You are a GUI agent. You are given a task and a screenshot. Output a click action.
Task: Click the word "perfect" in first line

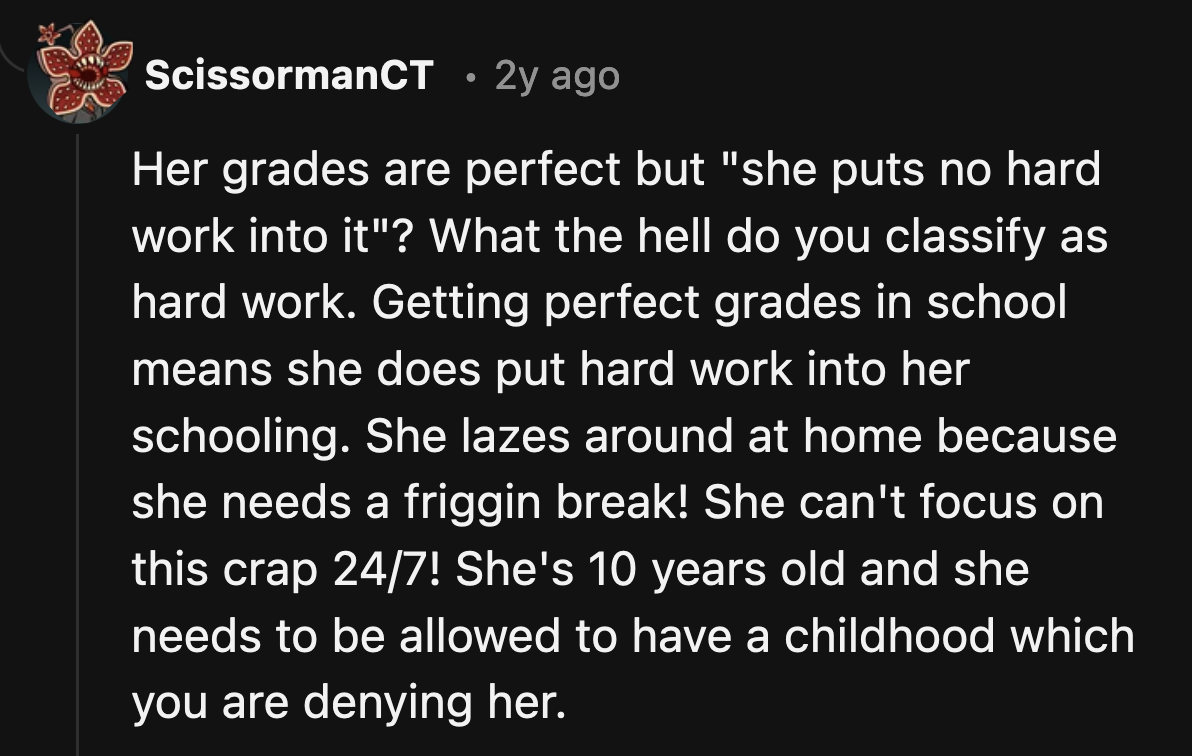(542, 169)
